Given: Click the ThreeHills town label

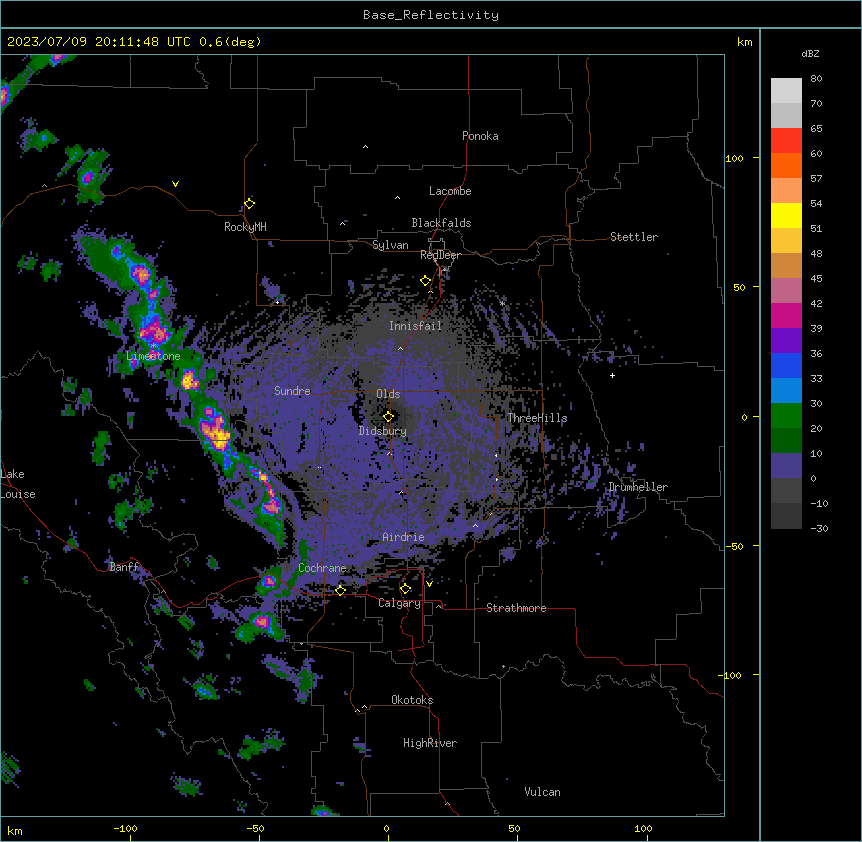Looking at the screenshot, I should (537, 418).
